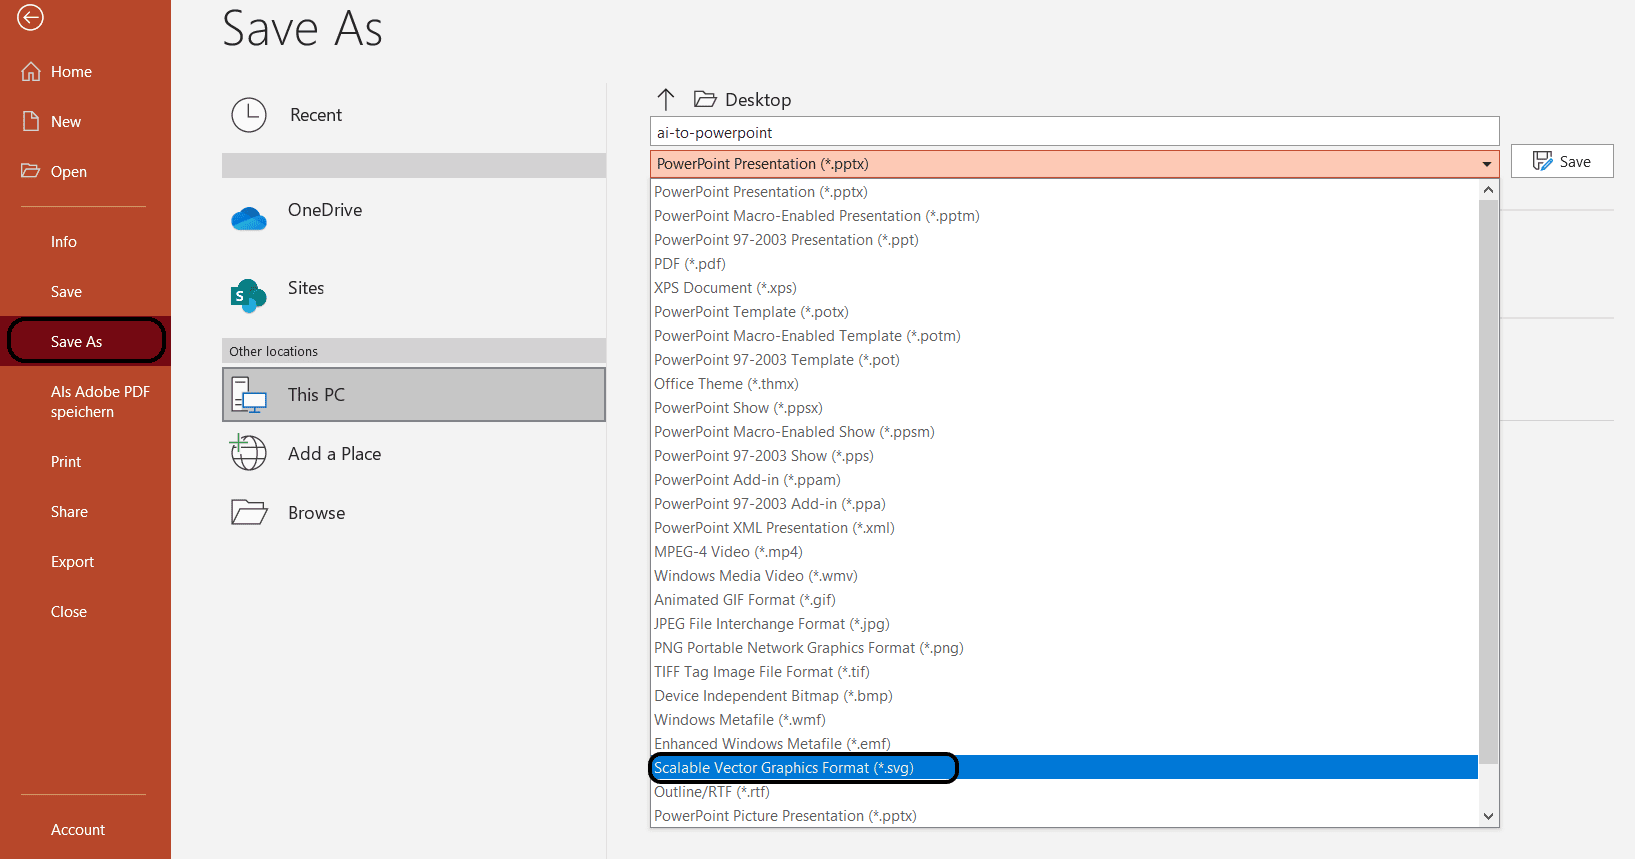
Task: Click the This PC computer icon
Action: tap(249, 394)
